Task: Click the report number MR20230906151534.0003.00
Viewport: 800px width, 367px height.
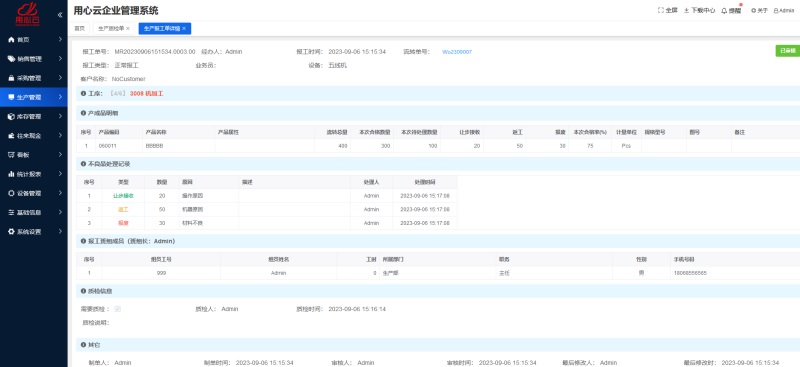Action: tap(155, 52)
